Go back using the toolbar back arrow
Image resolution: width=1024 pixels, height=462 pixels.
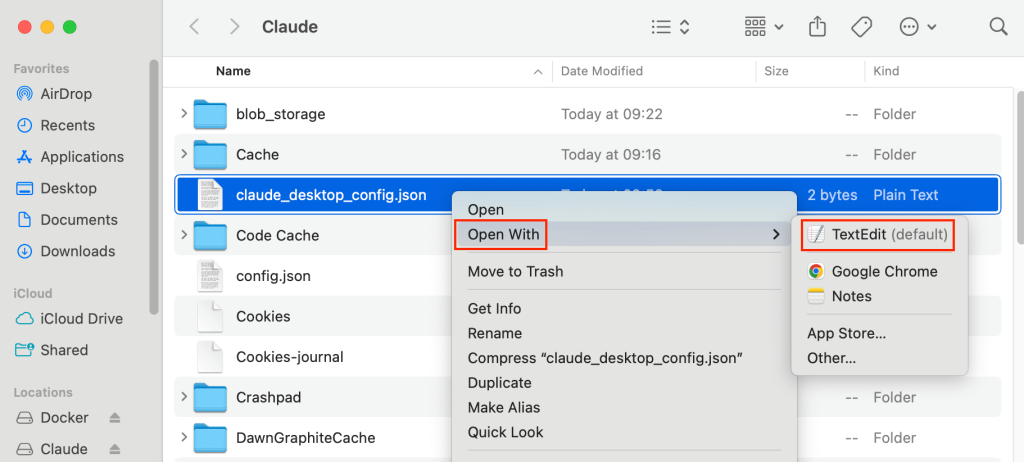point(194,27)
